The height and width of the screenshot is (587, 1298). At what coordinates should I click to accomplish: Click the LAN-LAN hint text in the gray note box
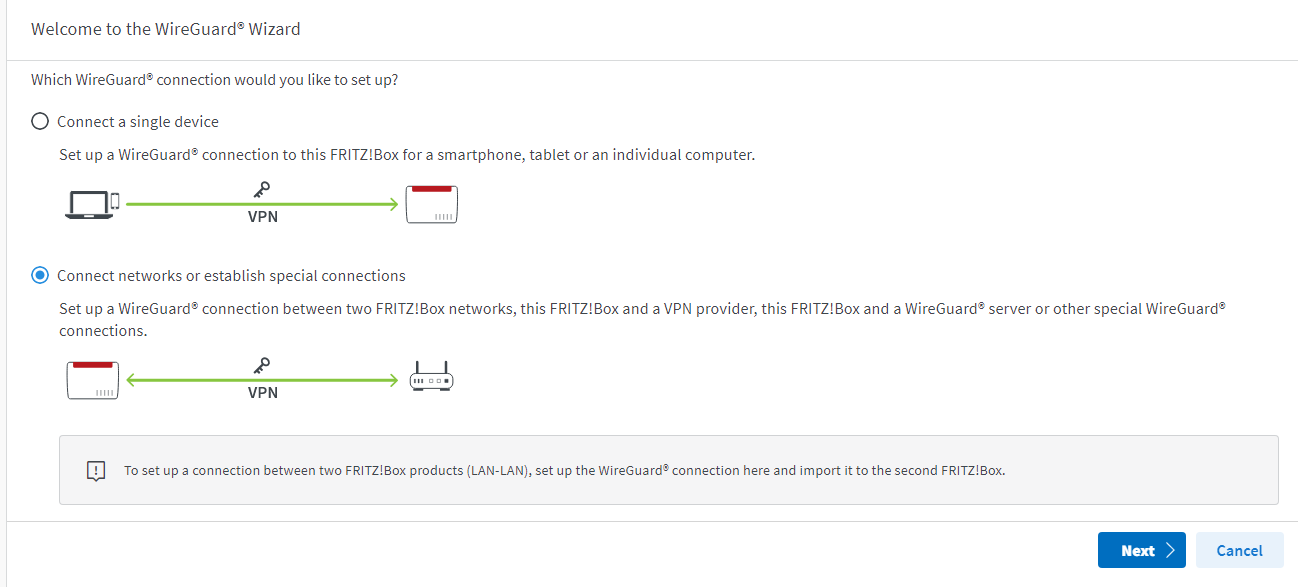tap(564, 470)
